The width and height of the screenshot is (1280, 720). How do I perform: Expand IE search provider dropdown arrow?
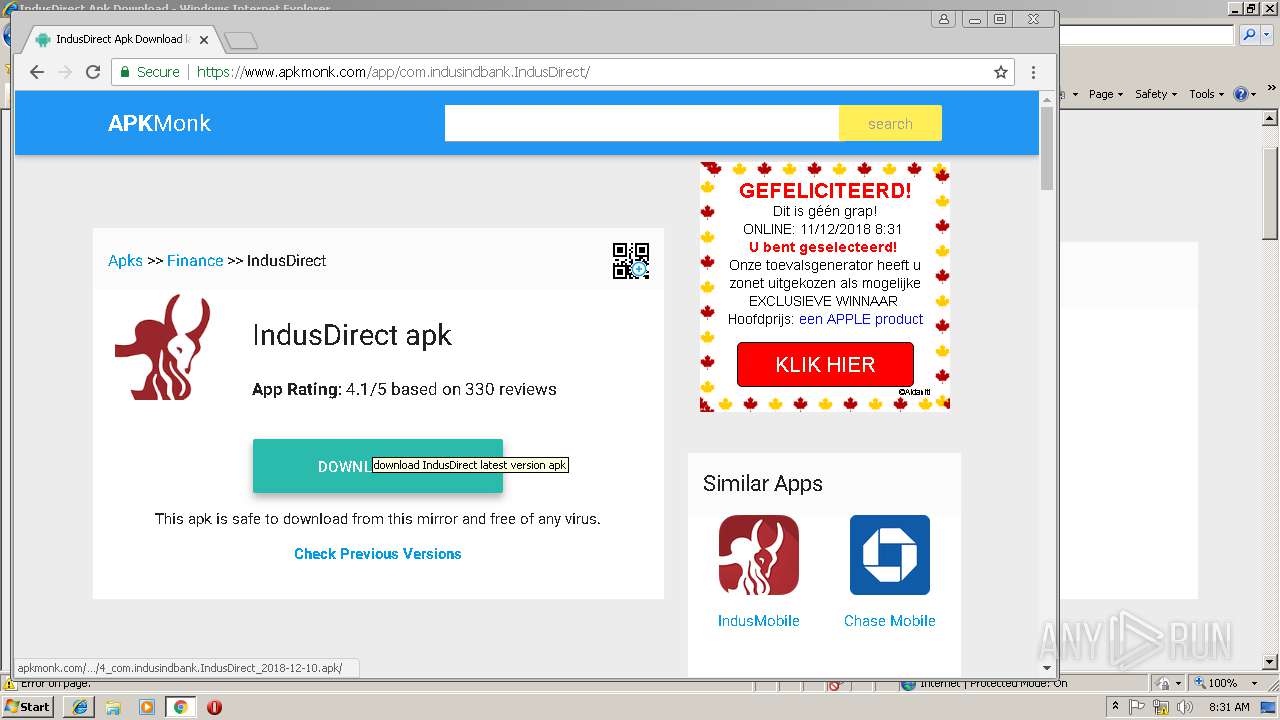1265,35
